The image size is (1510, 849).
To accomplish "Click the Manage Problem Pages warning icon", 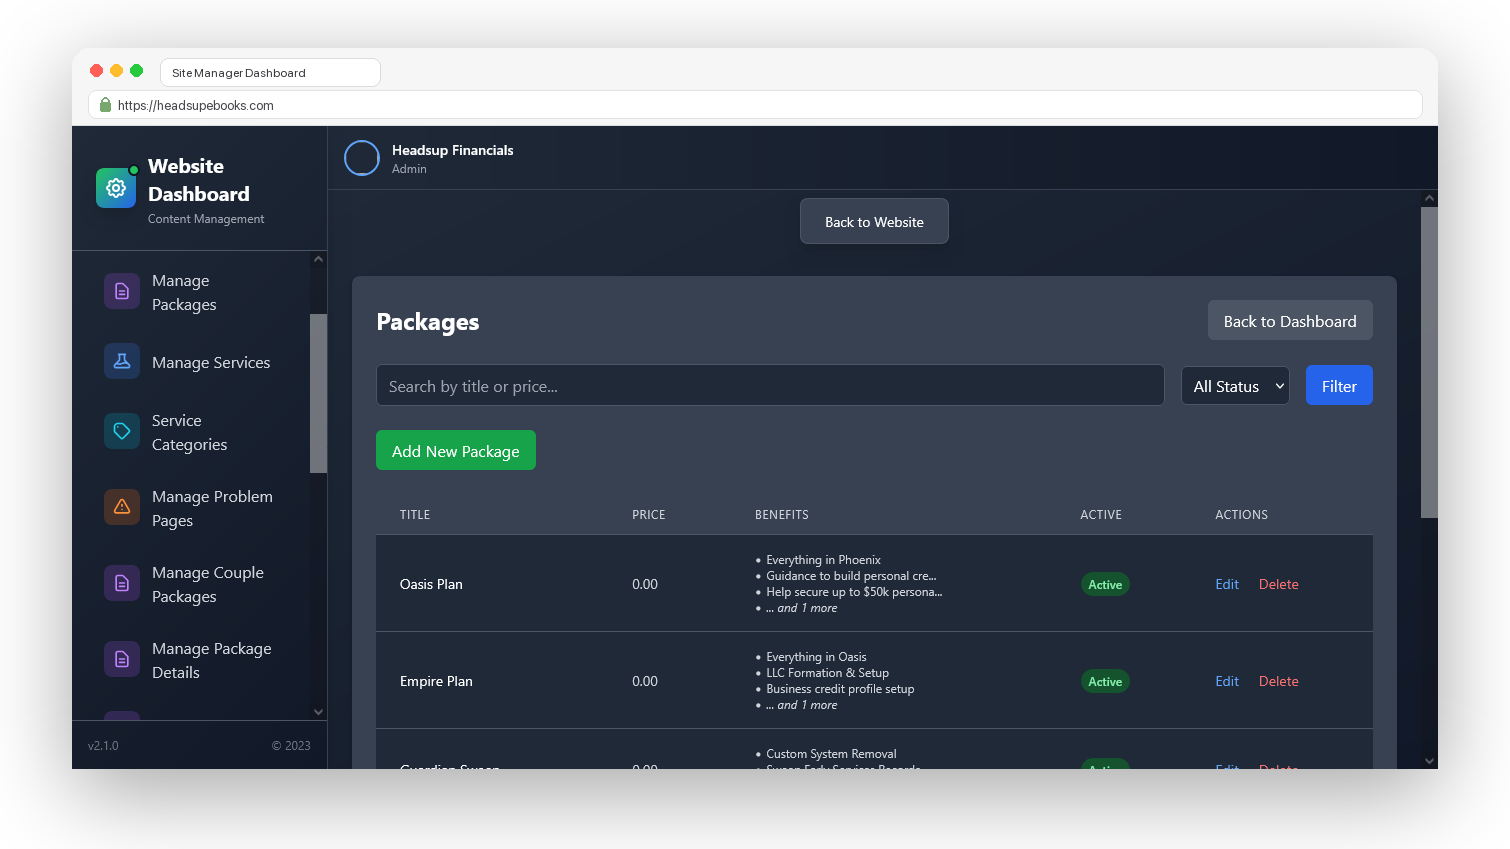I will click(122, 507).
